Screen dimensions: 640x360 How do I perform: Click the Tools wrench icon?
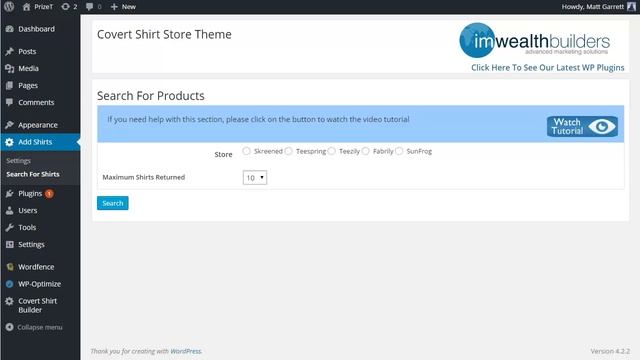(x=10, y=227)
